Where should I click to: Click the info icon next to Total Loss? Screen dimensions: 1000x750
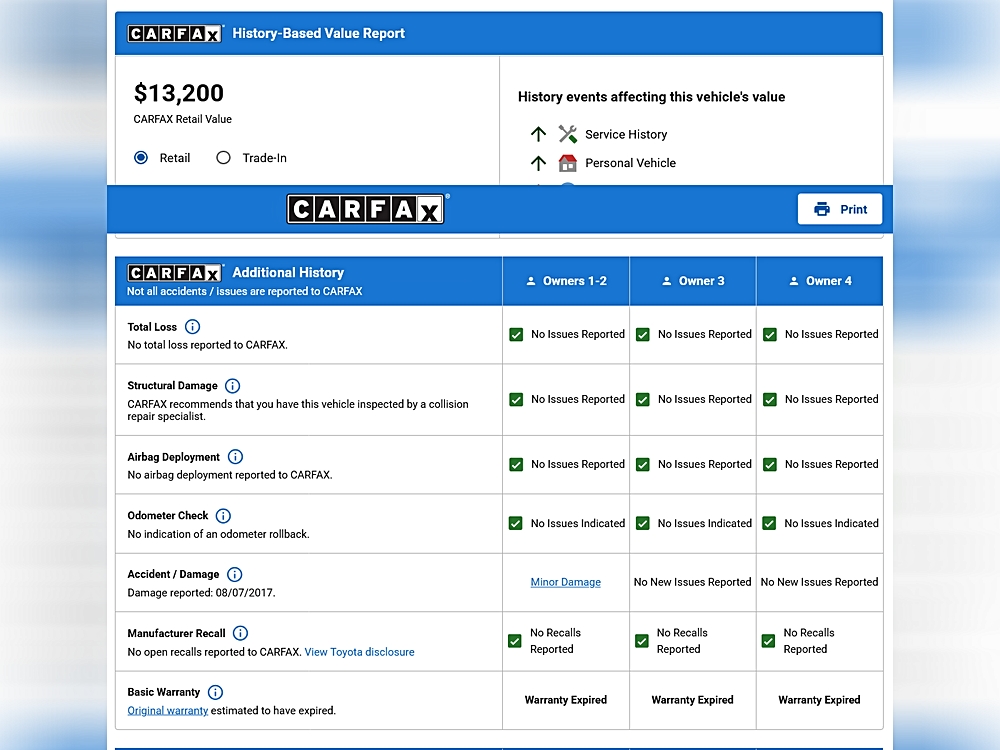tap(193, 327)
